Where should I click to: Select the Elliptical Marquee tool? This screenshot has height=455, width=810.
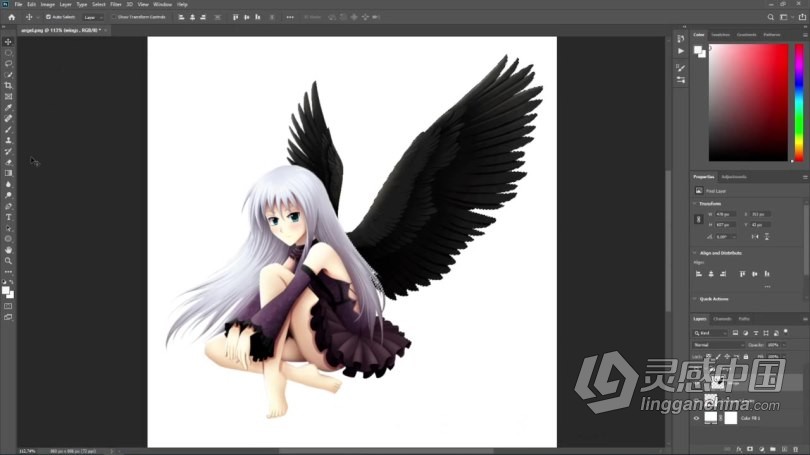8,53
